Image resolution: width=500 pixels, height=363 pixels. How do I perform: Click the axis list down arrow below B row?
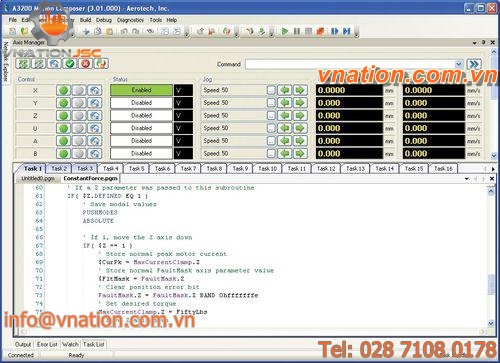(x=494, y=155)
